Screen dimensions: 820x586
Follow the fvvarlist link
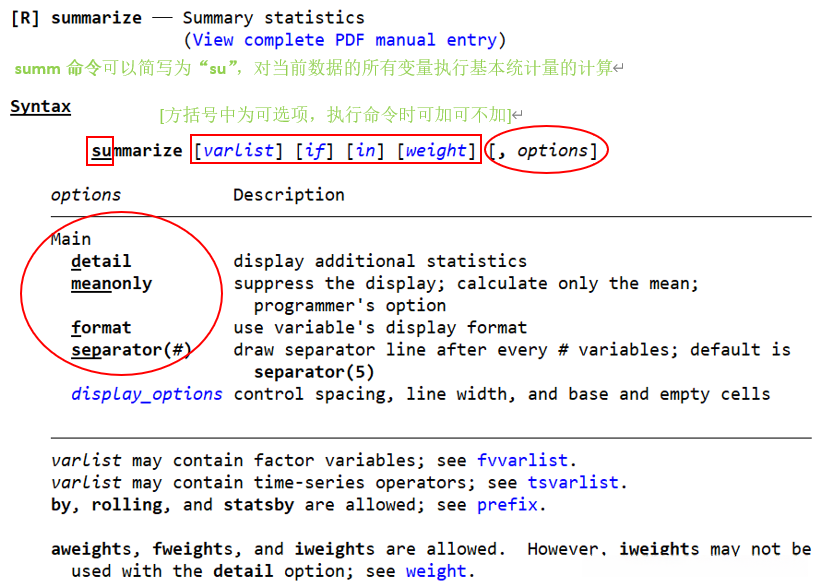coord(522,460)
